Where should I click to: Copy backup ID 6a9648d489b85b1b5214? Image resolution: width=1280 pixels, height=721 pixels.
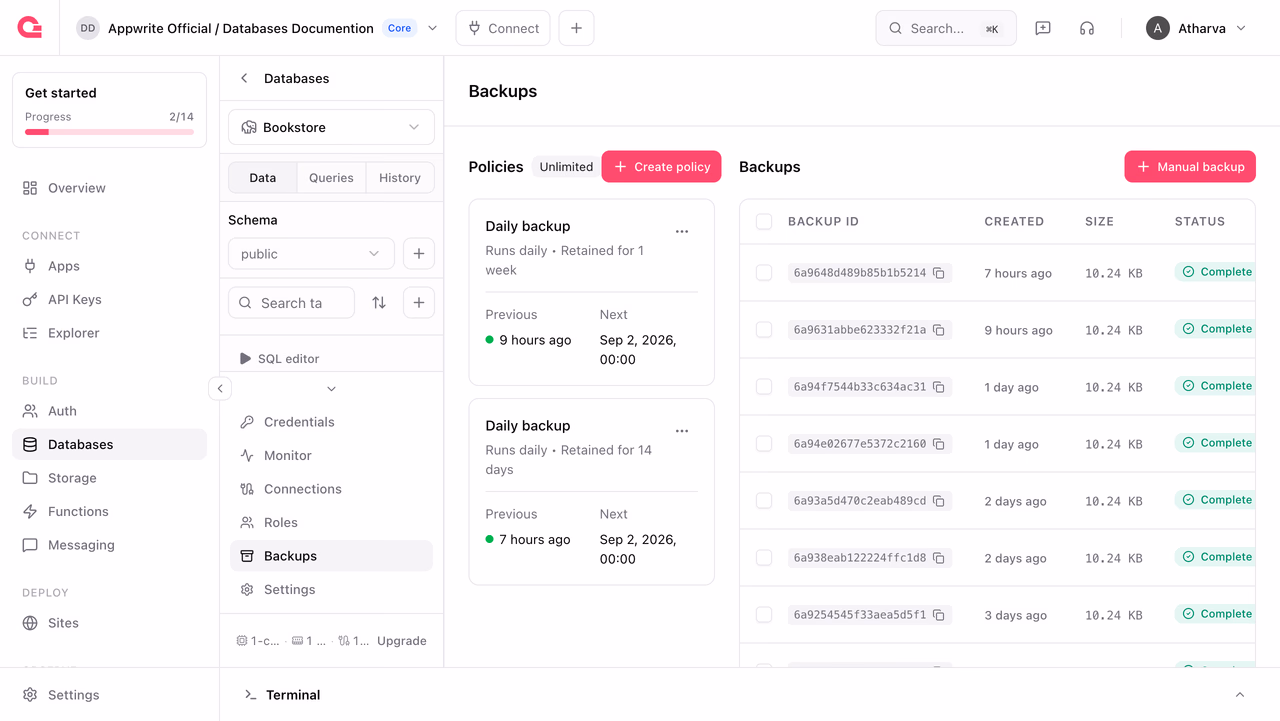[x=939, y=273]
